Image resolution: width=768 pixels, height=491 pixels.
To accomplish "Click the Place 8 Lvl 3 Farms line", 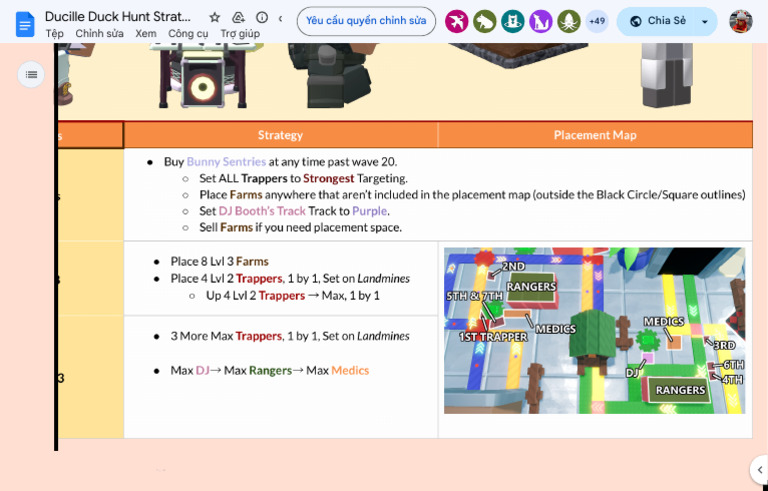I will coord(219,261).
